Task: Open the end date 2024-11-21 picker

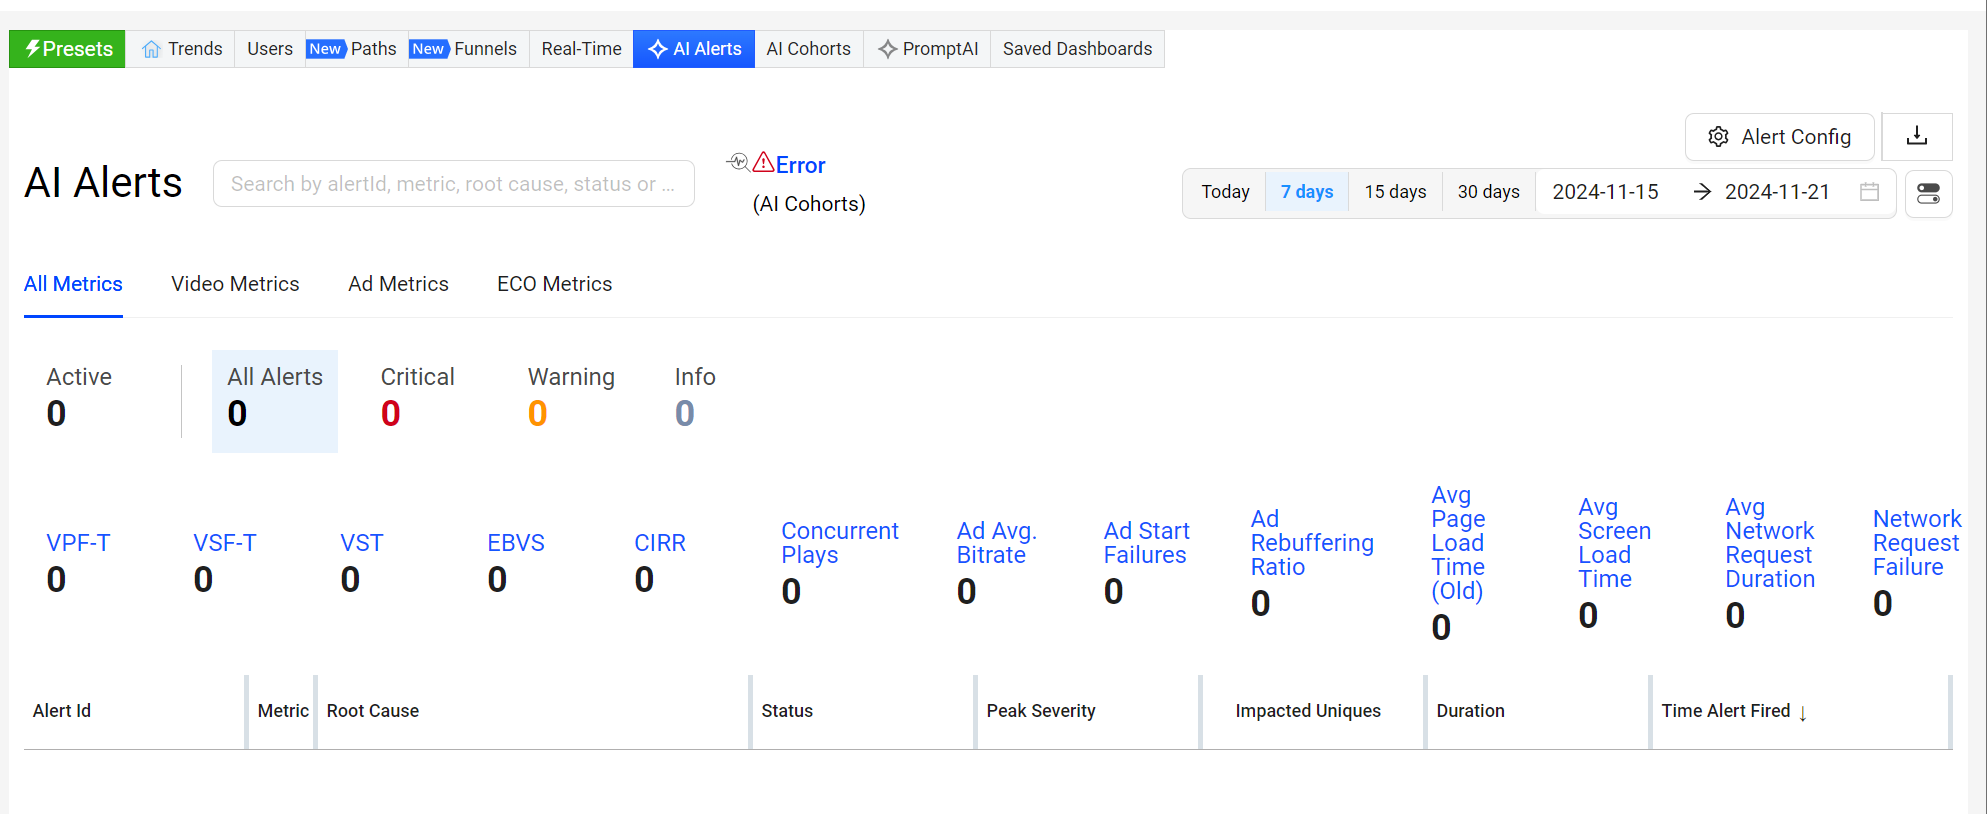Action: click(x=1776, y=192)
